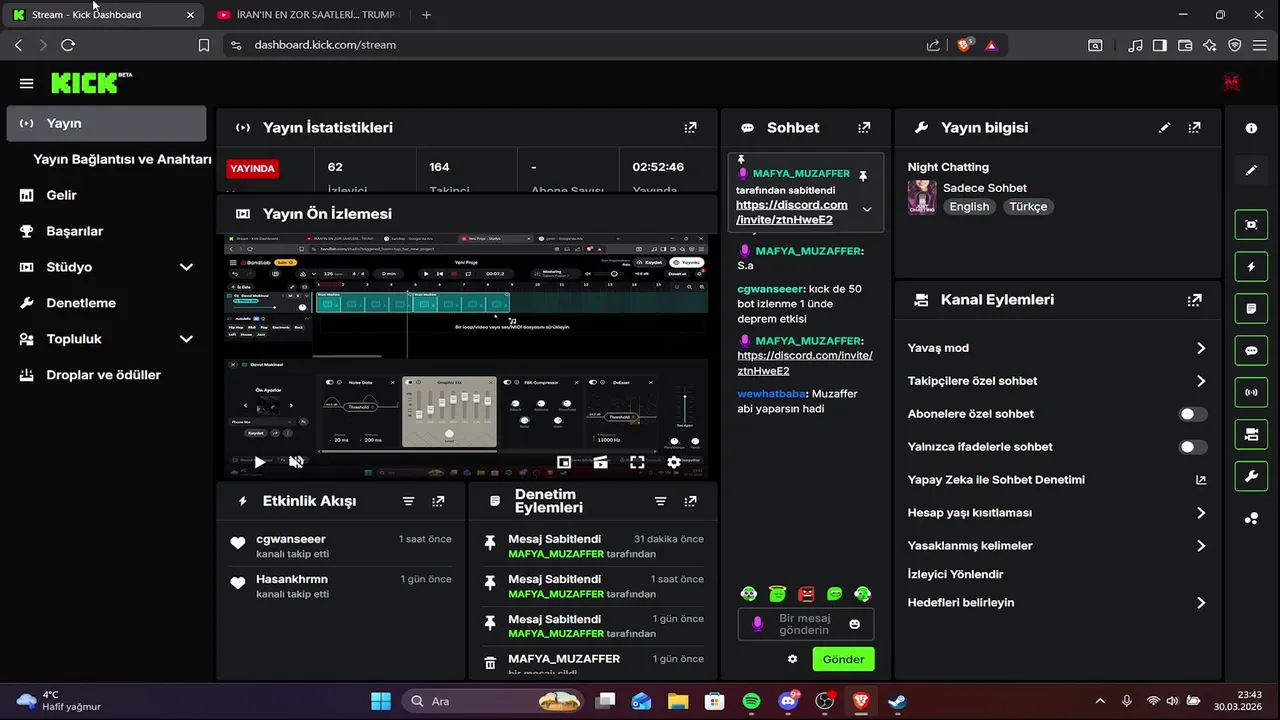Play the stream preview video
Viewport: 1280px width, 720px height.
[259, 462]
